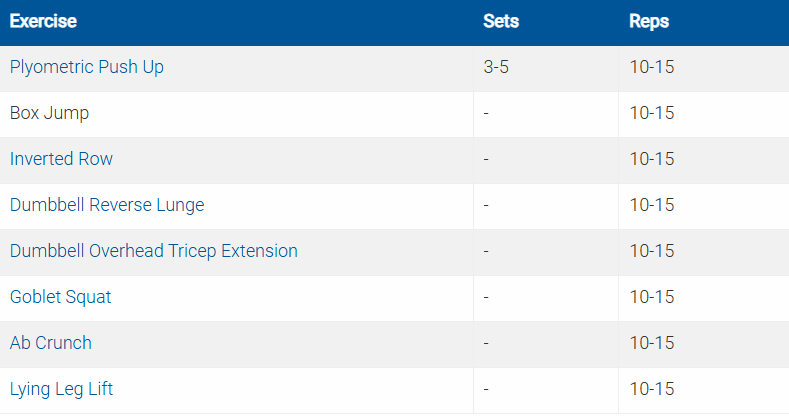Click the Sets column header

click(x=501, y=21)
